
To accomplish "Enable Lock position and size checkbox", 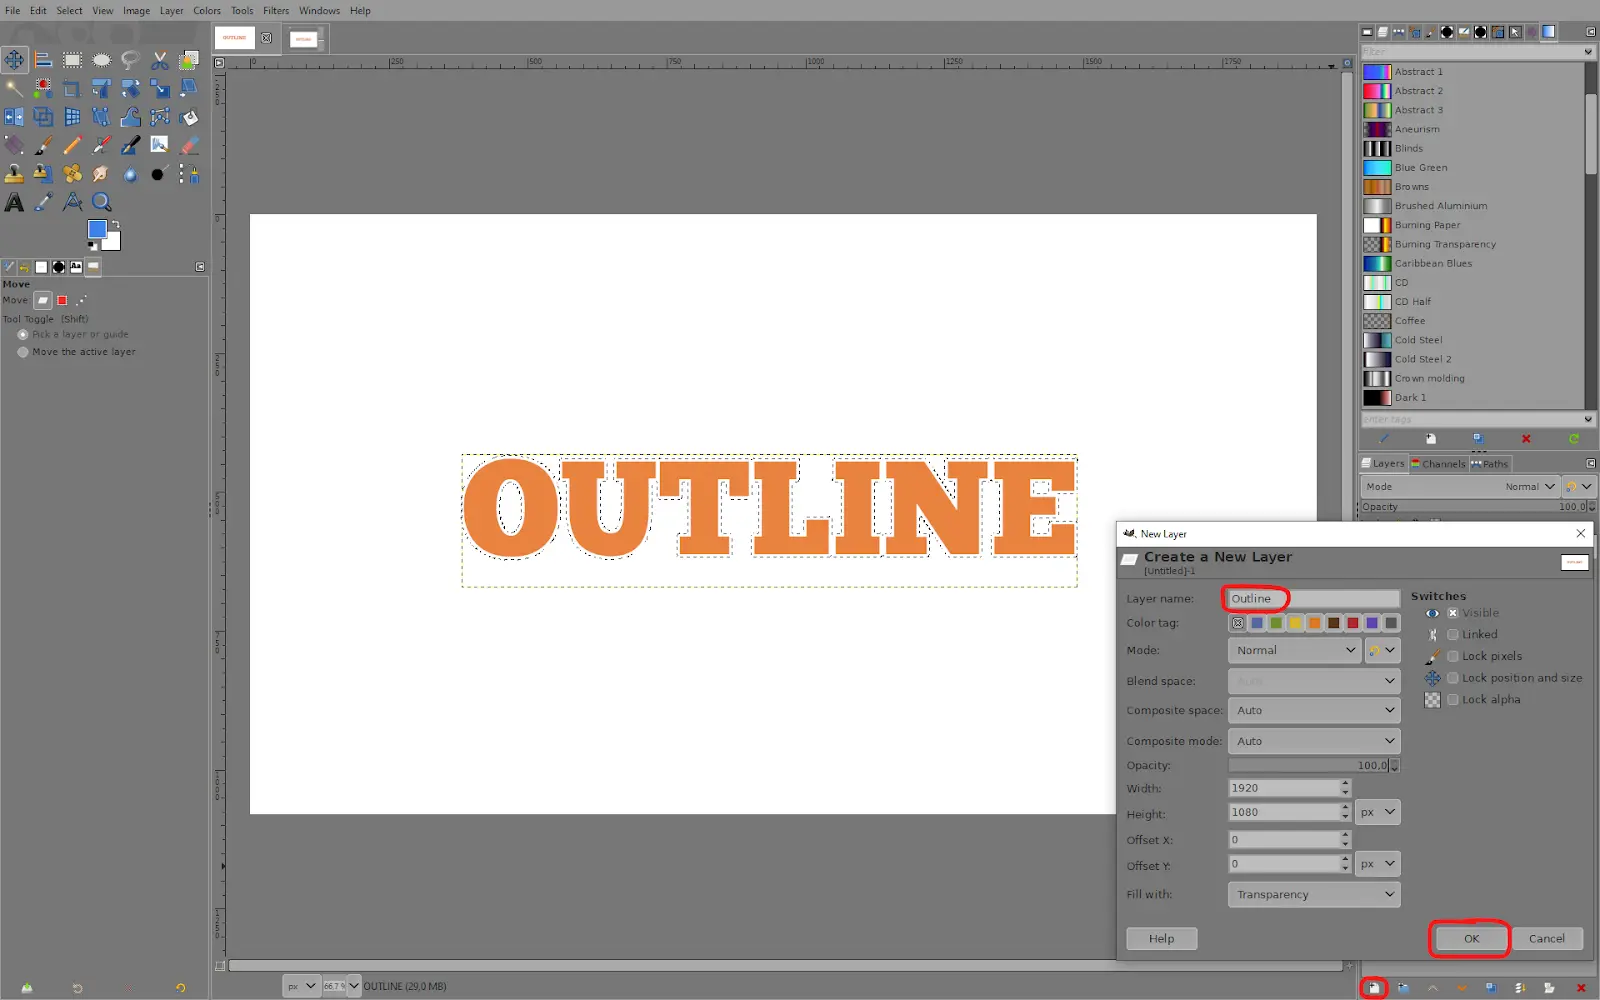I will click(1453, 678).
